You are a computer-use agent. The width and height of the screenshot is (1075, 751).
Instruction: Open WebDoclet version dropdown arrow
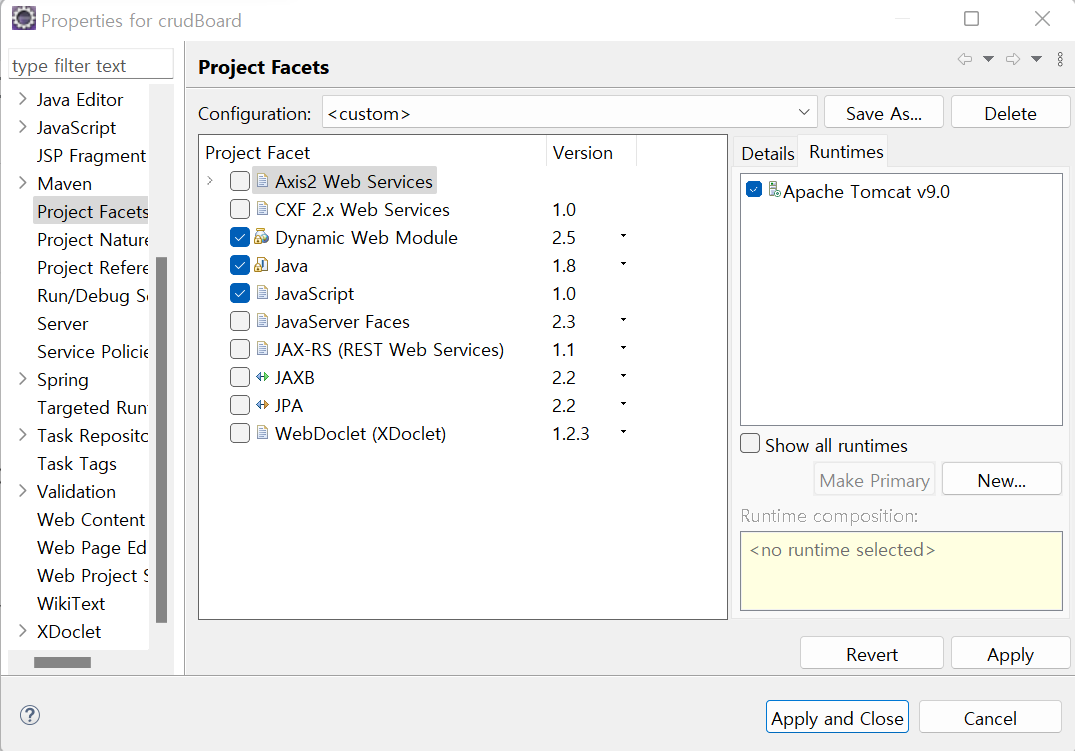point(623,432)
